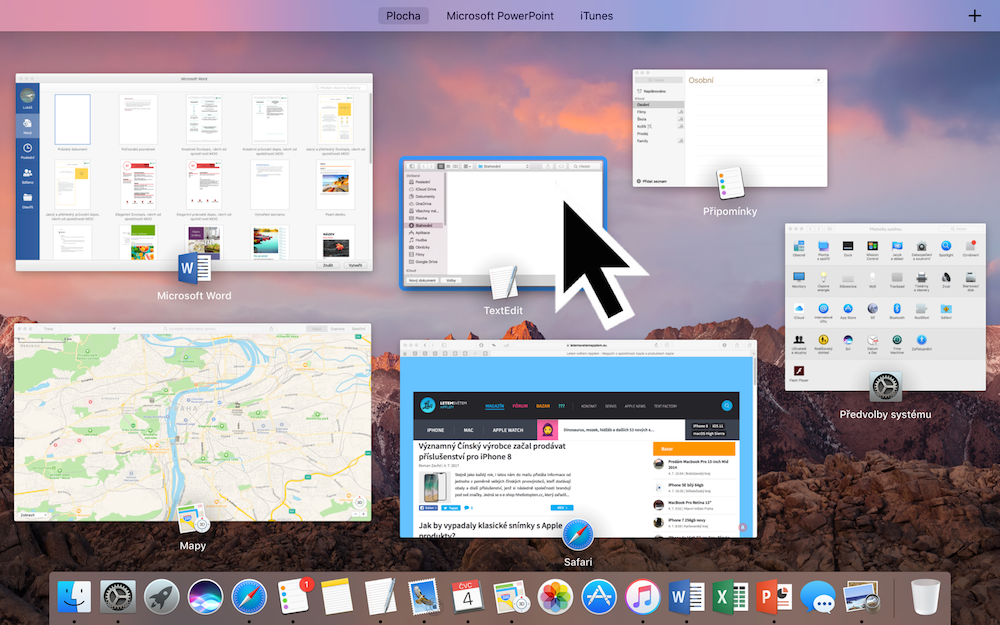Open APPLE WATCH menu on Safari webpage
This screenshot has height=625, width=1000.
coord(508,430)
